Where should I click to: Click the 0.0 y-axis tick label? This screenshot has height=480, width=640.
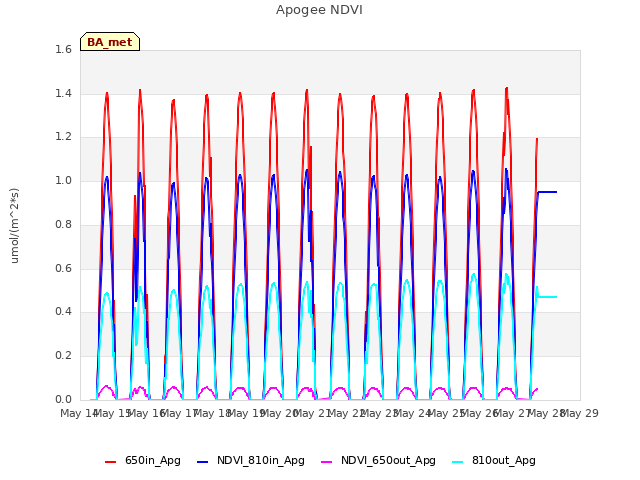[63, 399]
